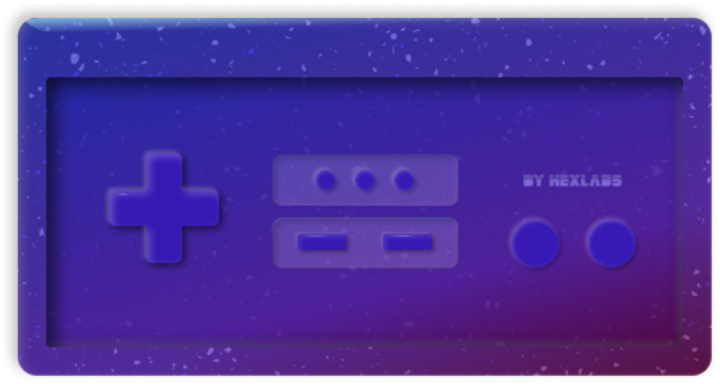The width and height of the screenshot is (720, 384).
Task: Click the empty space between the two pill buttons
Action: pyautogui.click(x=365, y=242)
